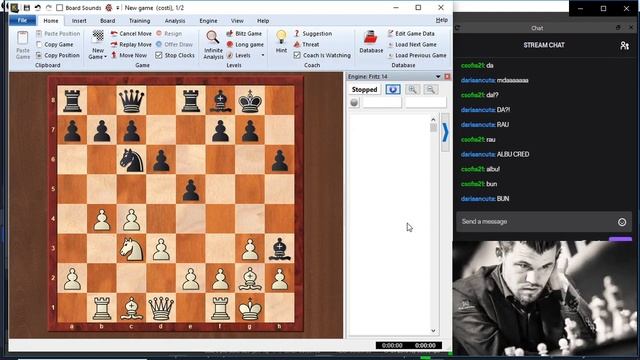Viewport: 640px width, 360px height.
Task: Click the Resign button
Action: (169, 33)
